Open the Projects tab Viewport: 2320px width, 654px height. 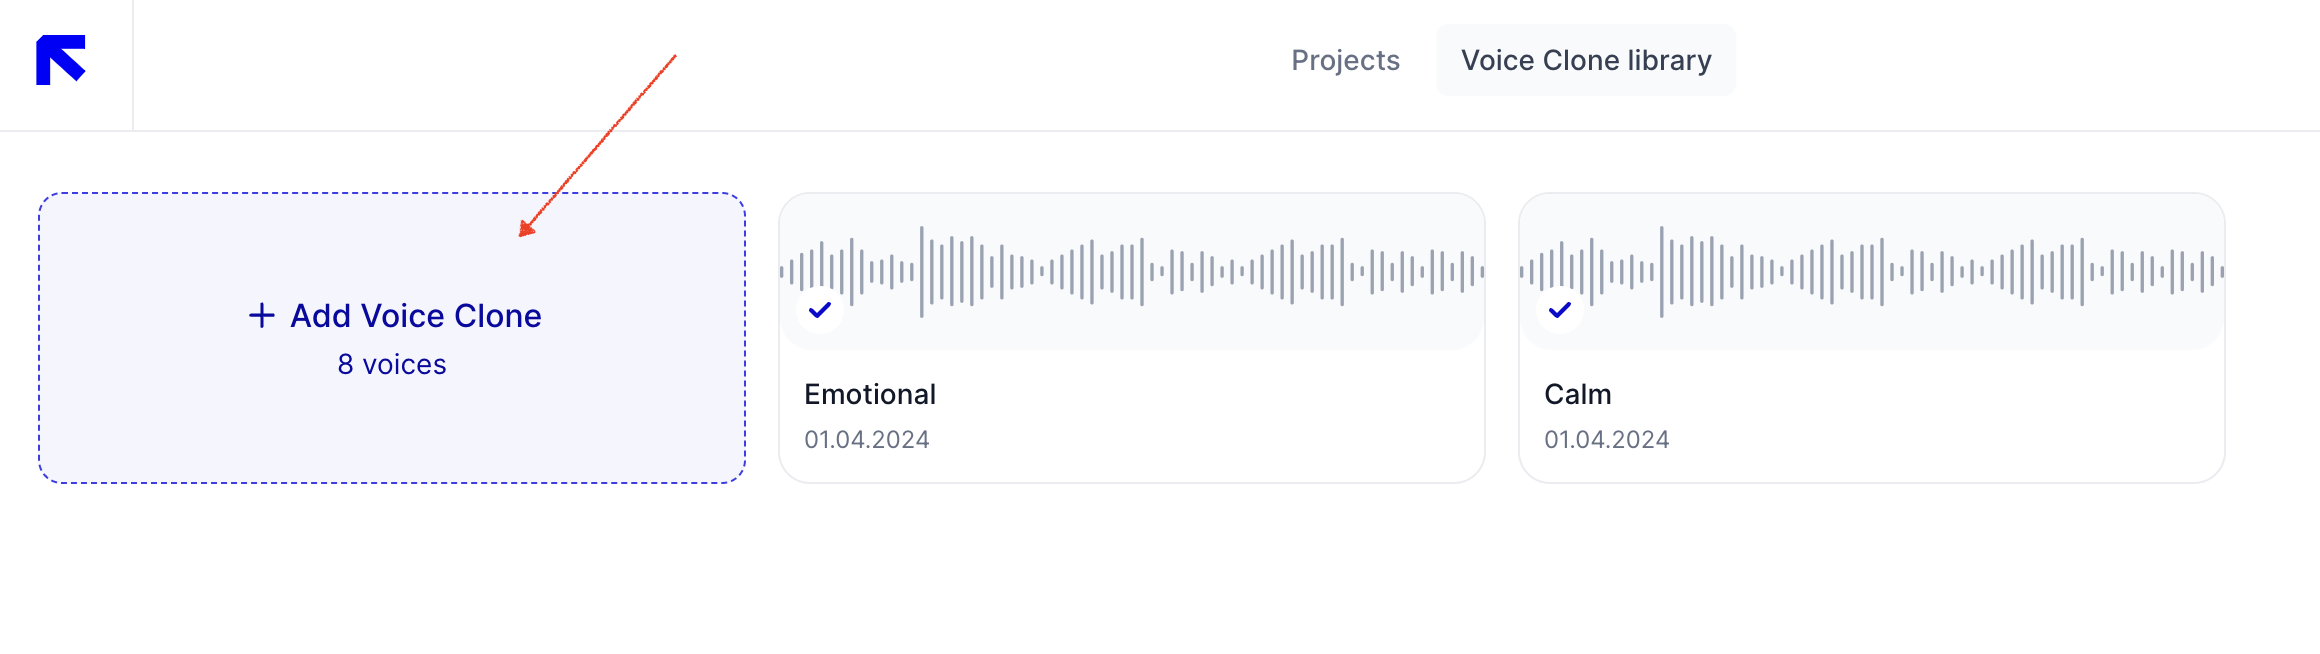coord(1345,60)
